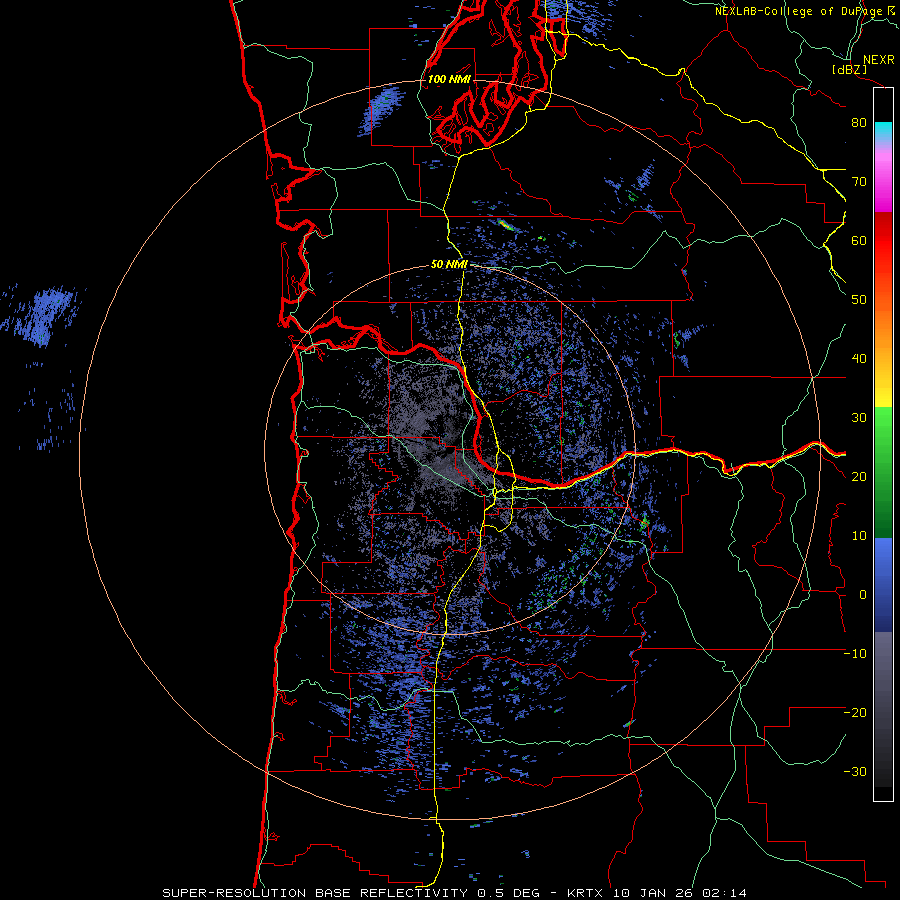Click the 70 dBZ scale label
This screenshot has height=900, width=900.
click(859, 181)
